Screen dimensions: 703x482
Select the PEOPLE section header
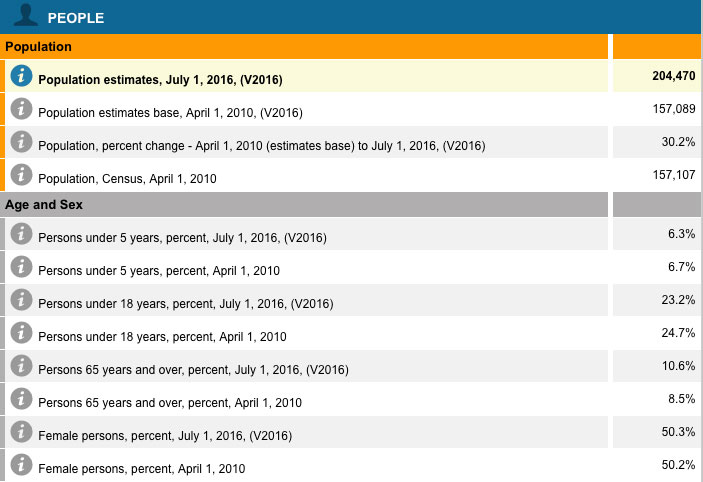point(76,17)
